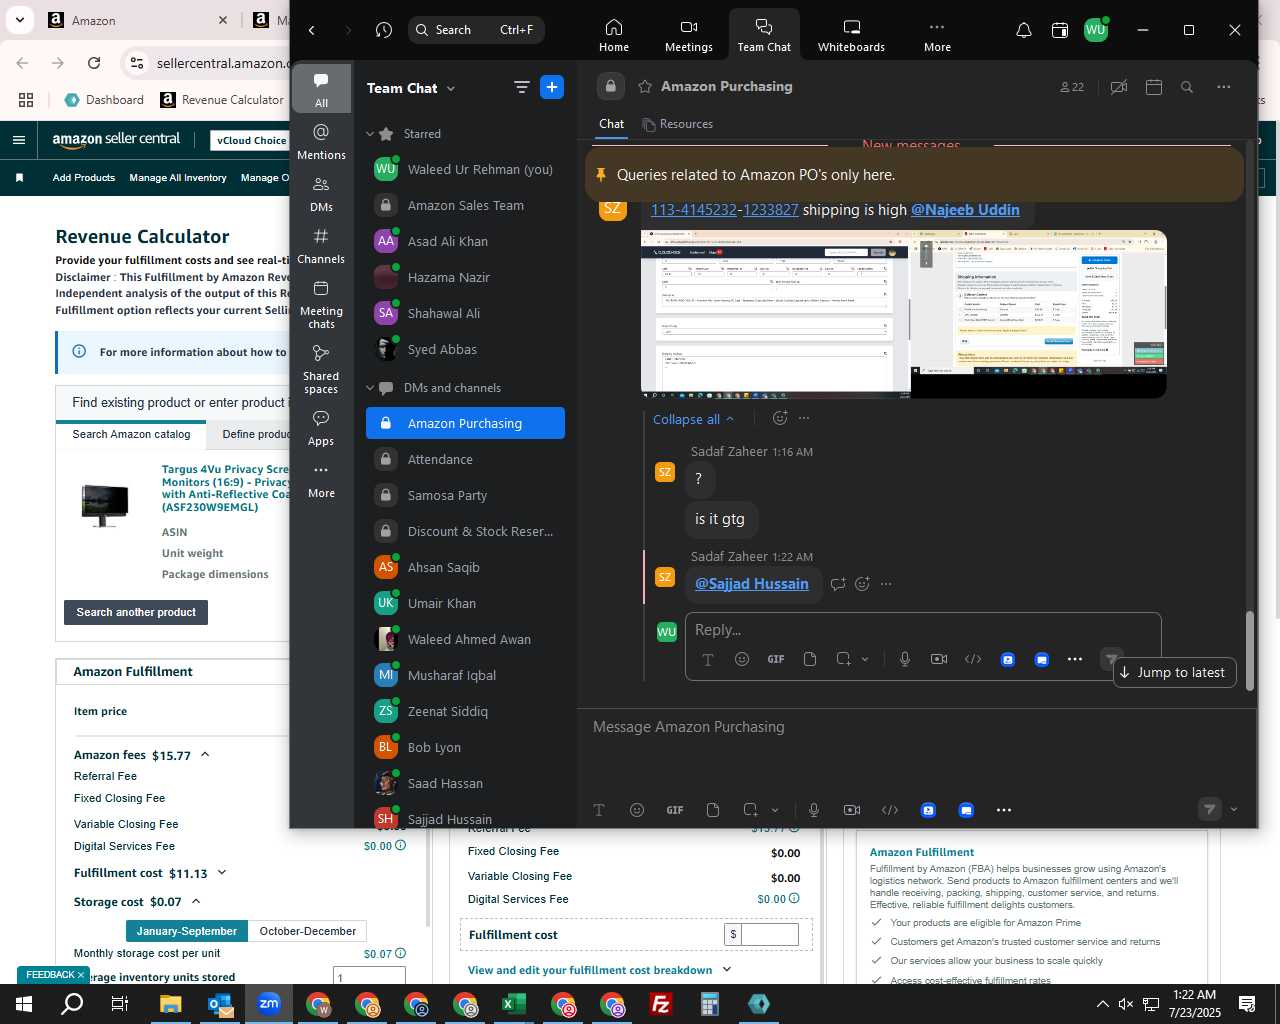Open Excel from the Windows taskbar
Viewport: 1280px width, 1024px height.
[514, 1004]
